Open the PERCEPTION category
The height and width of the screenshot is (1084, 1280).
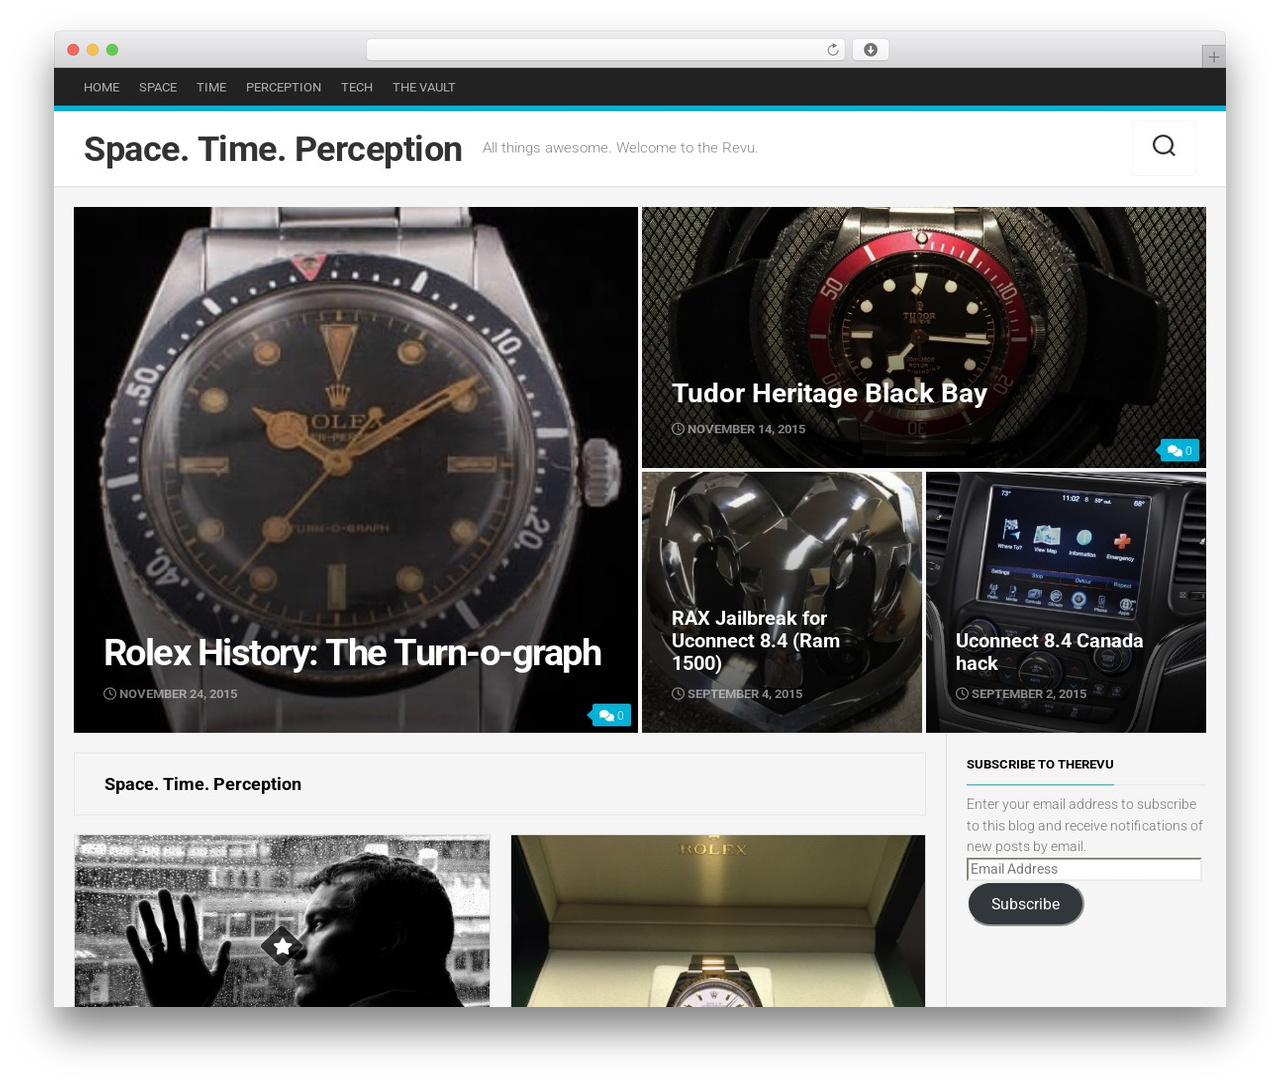point(283,88)
